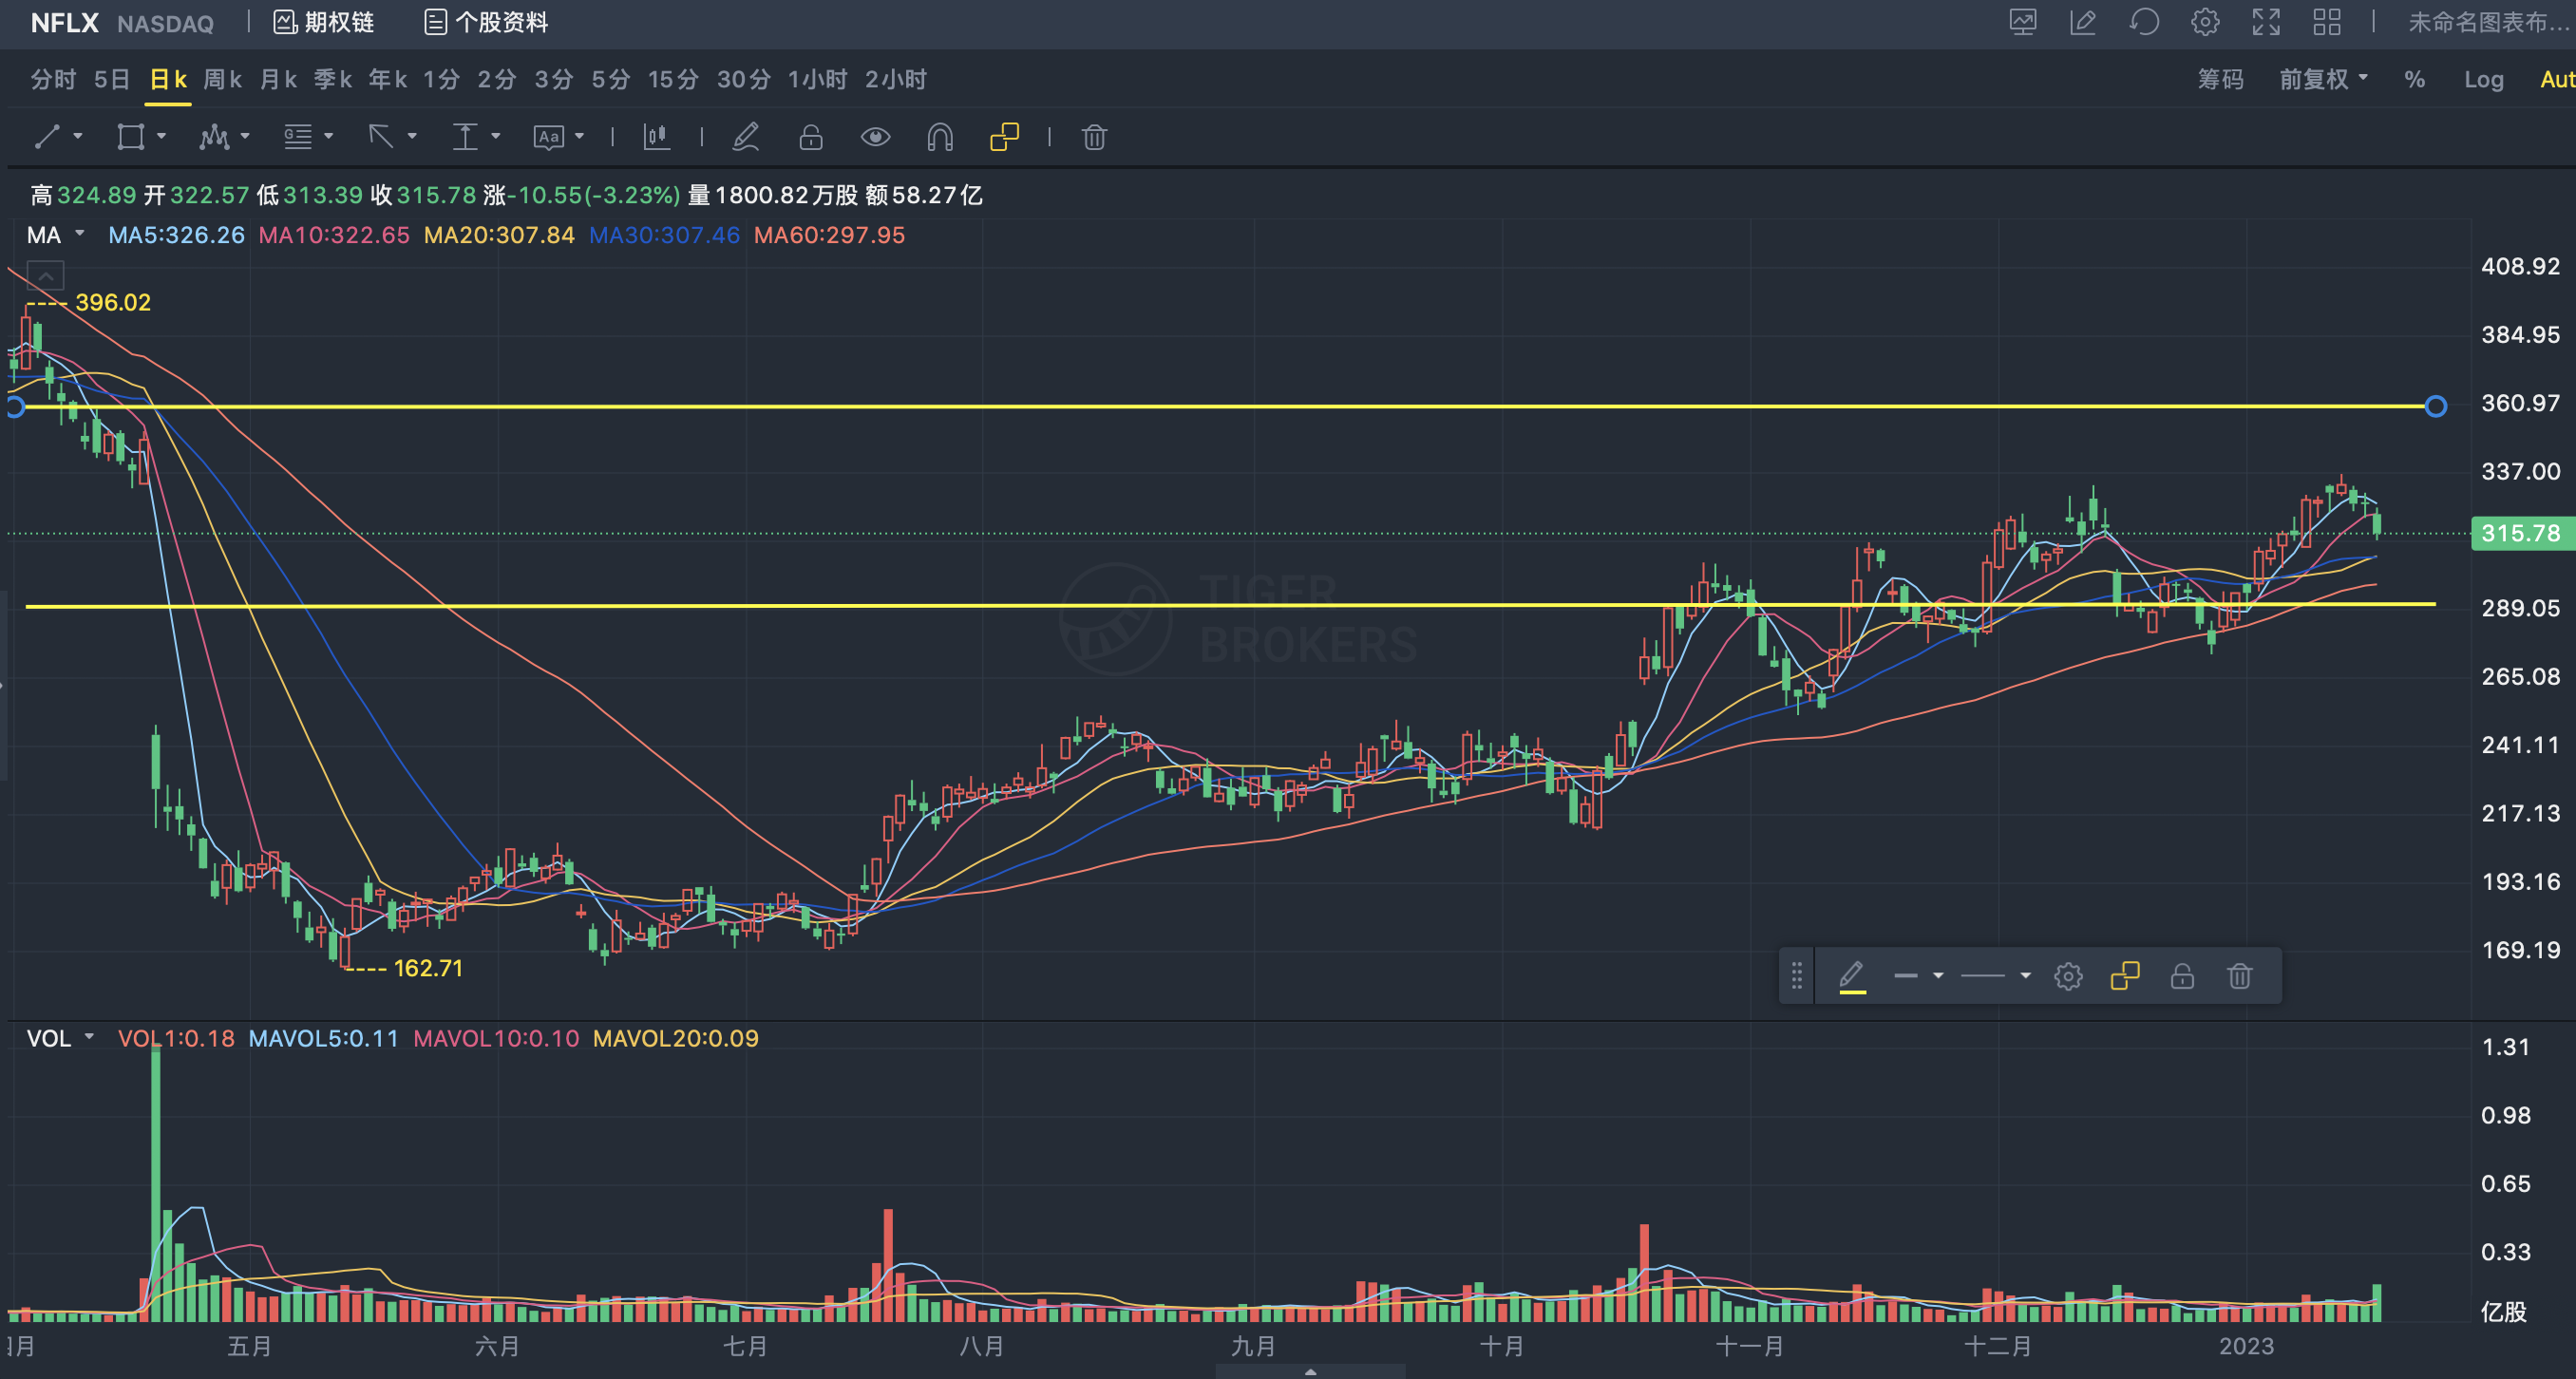Open text annotation variants dropdown arrow

[580, 137]
